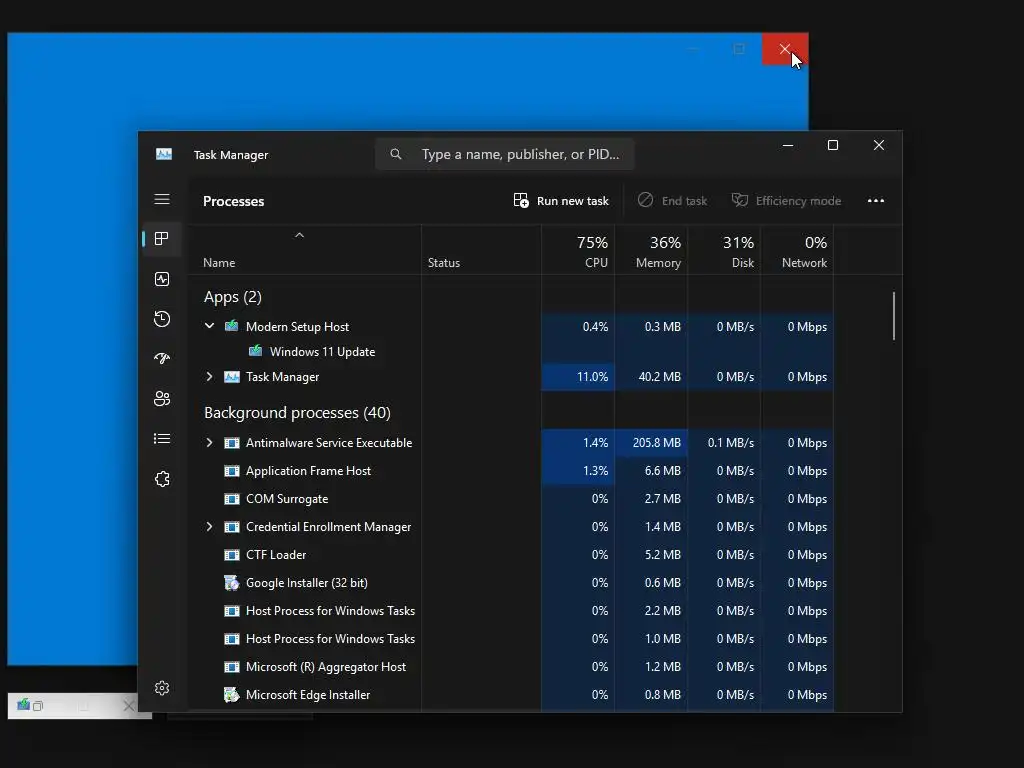Select the Processes page icon in sidebar
1024x768 pixels.
162,238
